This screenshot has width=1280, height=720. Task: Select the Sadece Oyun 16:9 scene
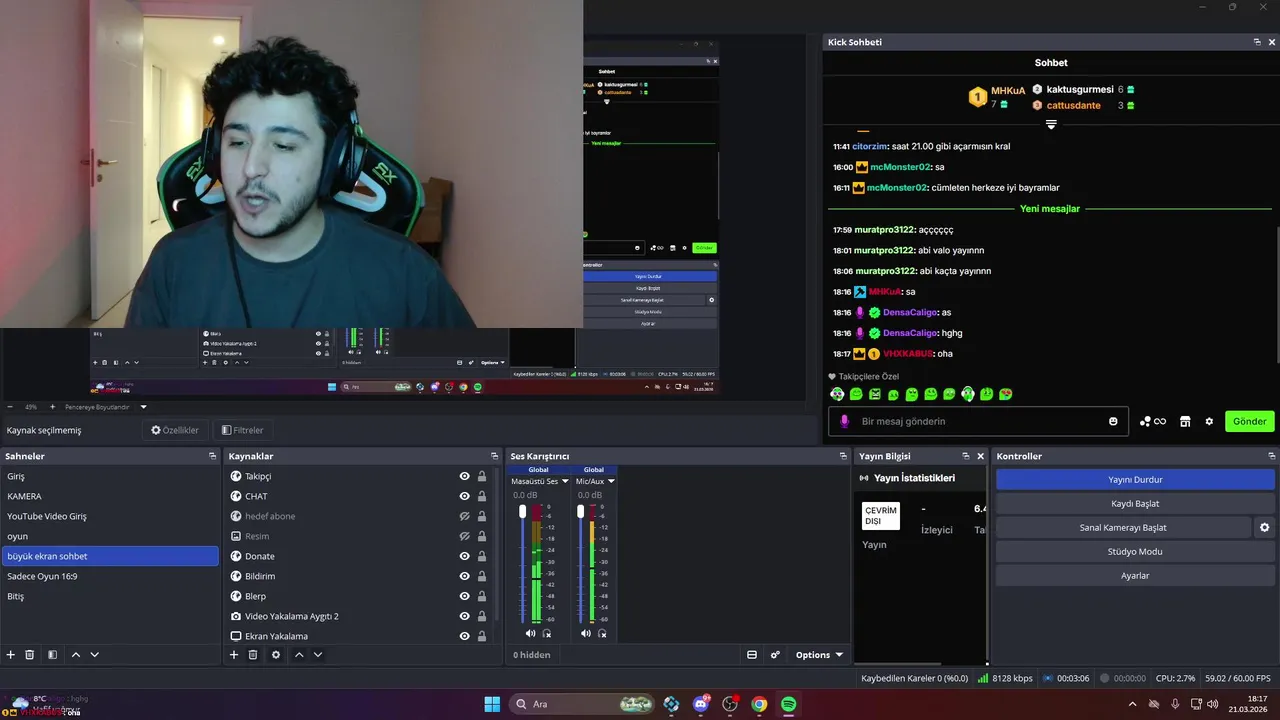[x=110, y=576]
